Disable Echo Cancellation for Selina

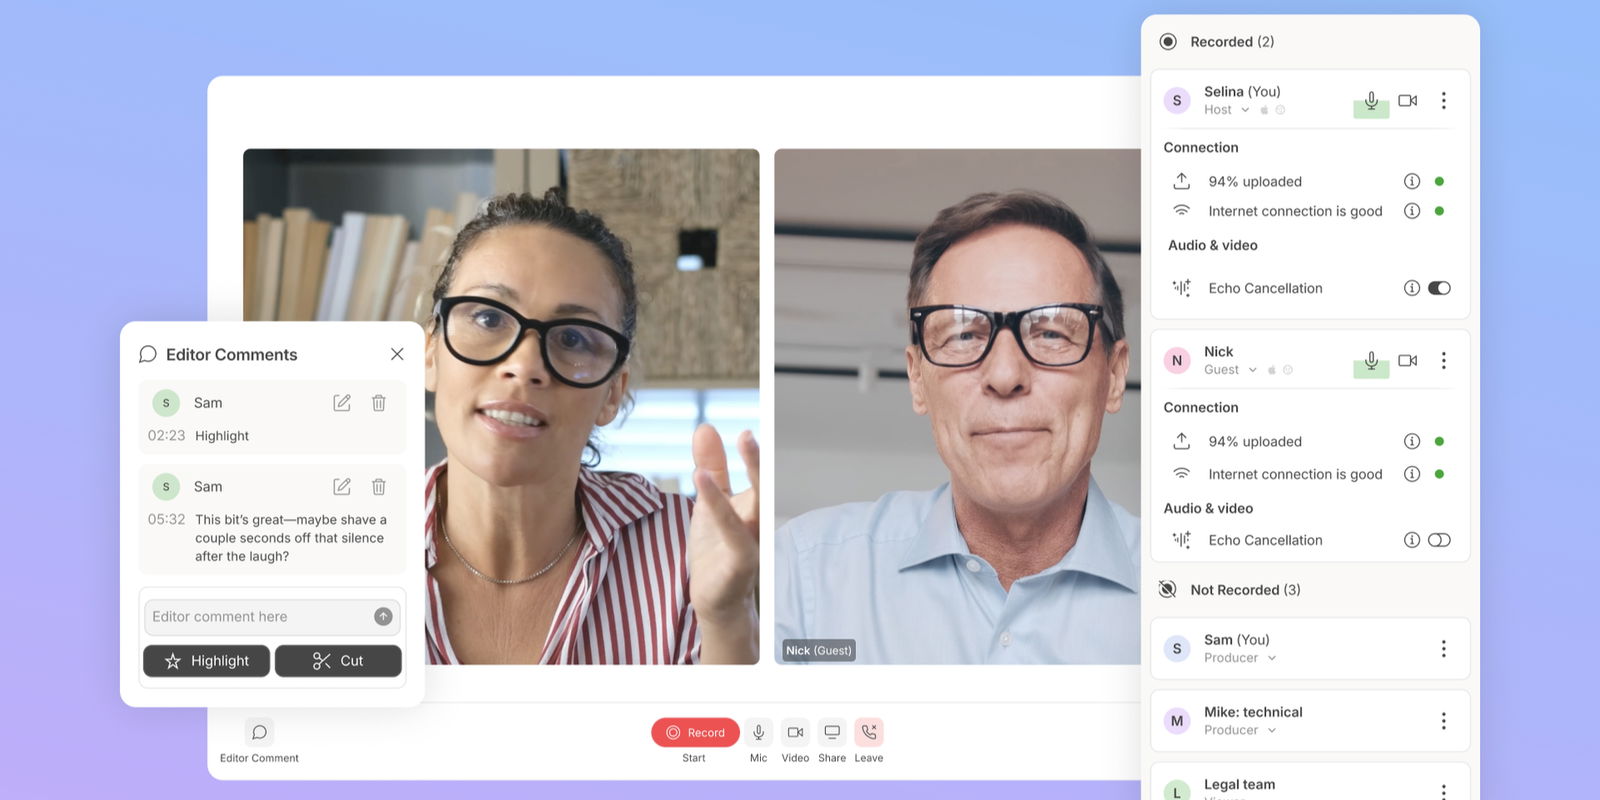coord(1439,288)
